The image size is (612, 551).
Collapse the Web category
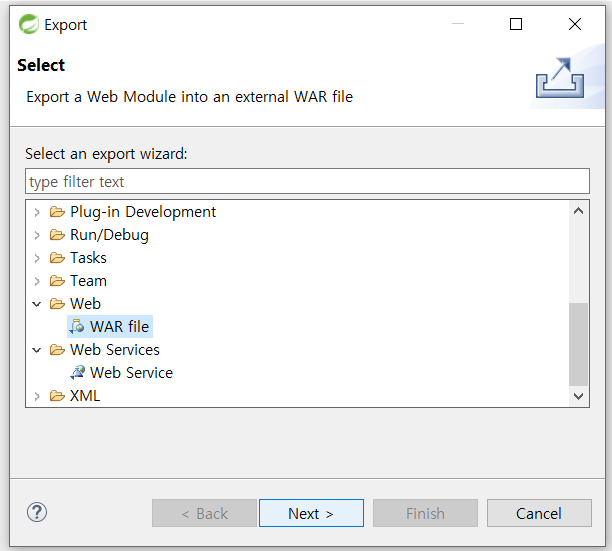tap(37, 304)
